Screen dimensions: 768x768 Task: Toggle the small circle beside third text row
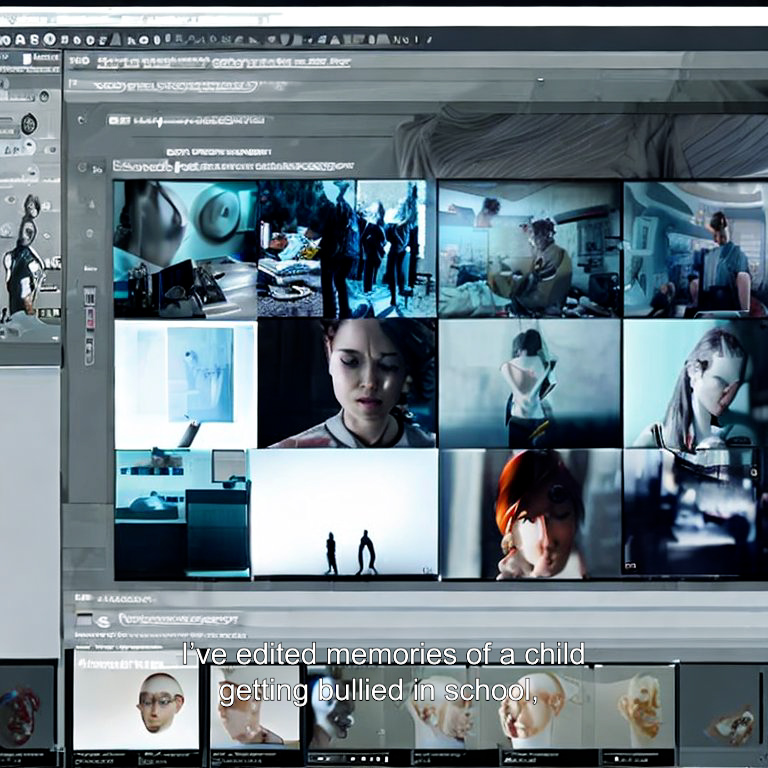click(x=81, y=120)
